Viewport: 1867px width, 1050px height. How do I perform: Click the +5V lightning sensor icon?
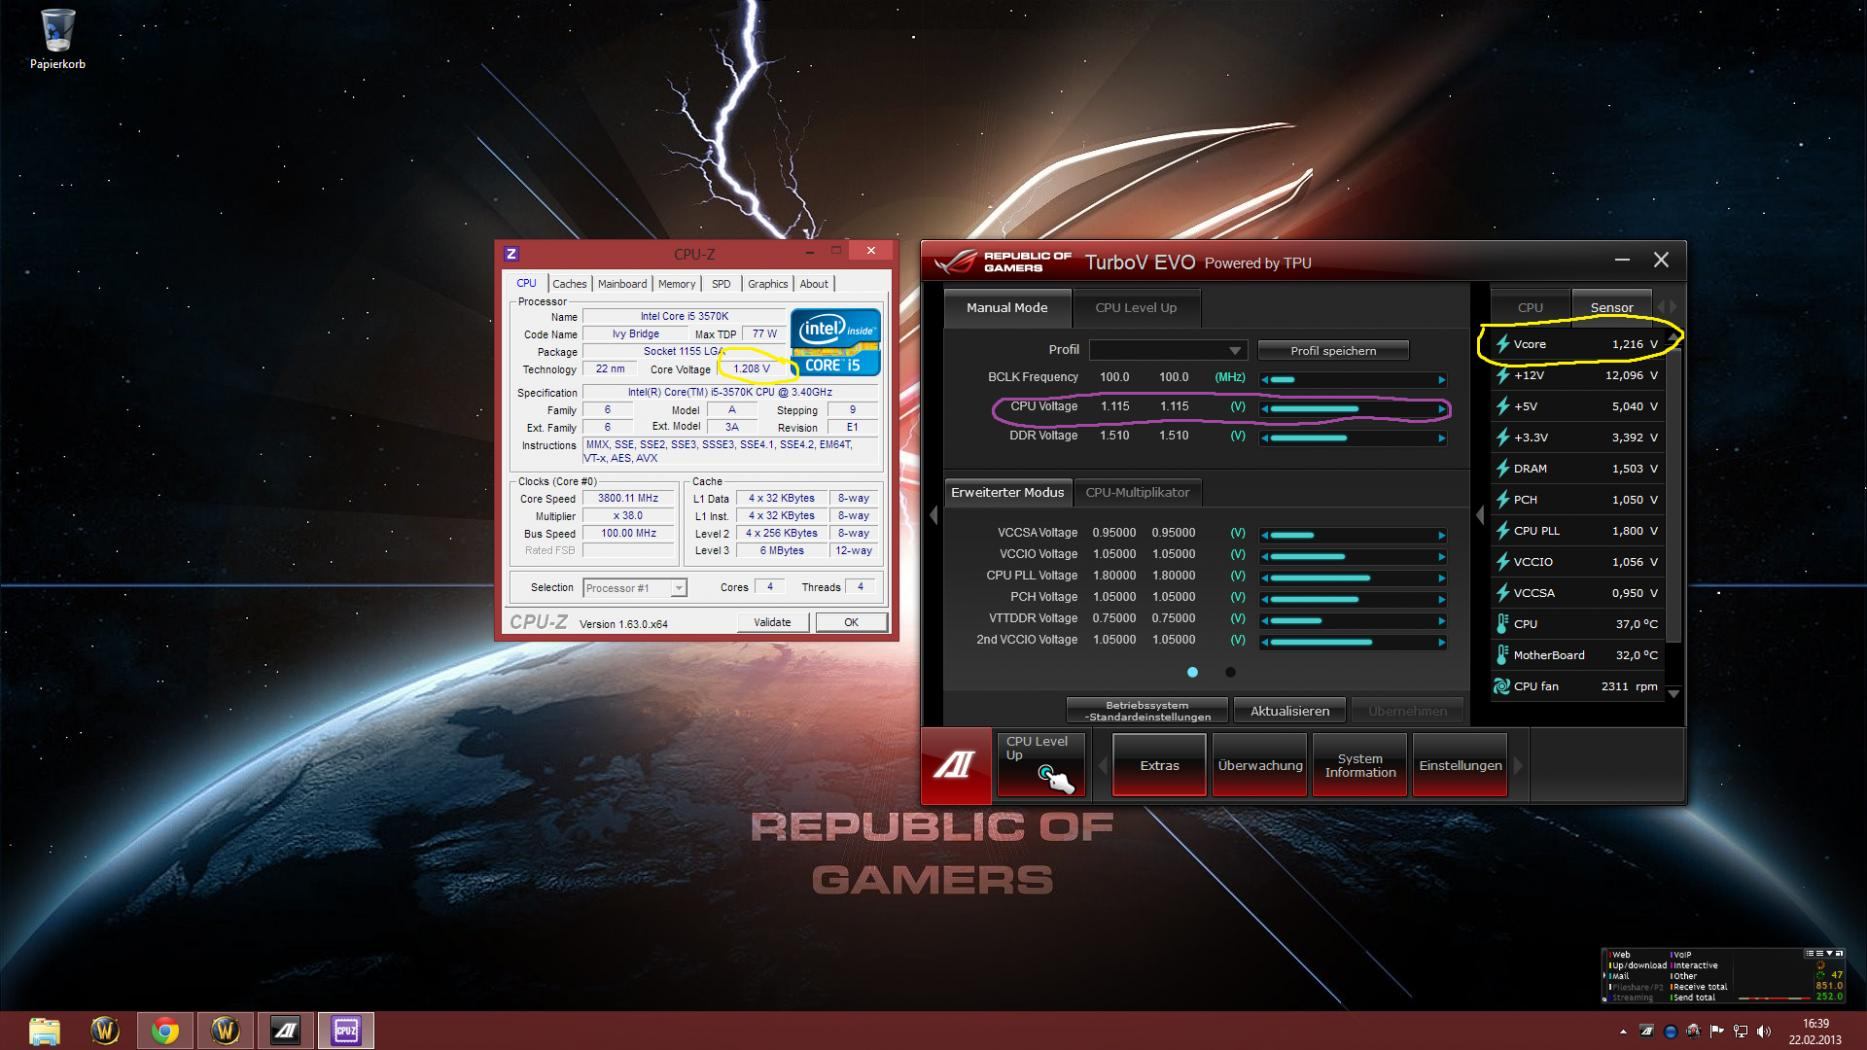pyautogui.click(x=1502, y=406)
